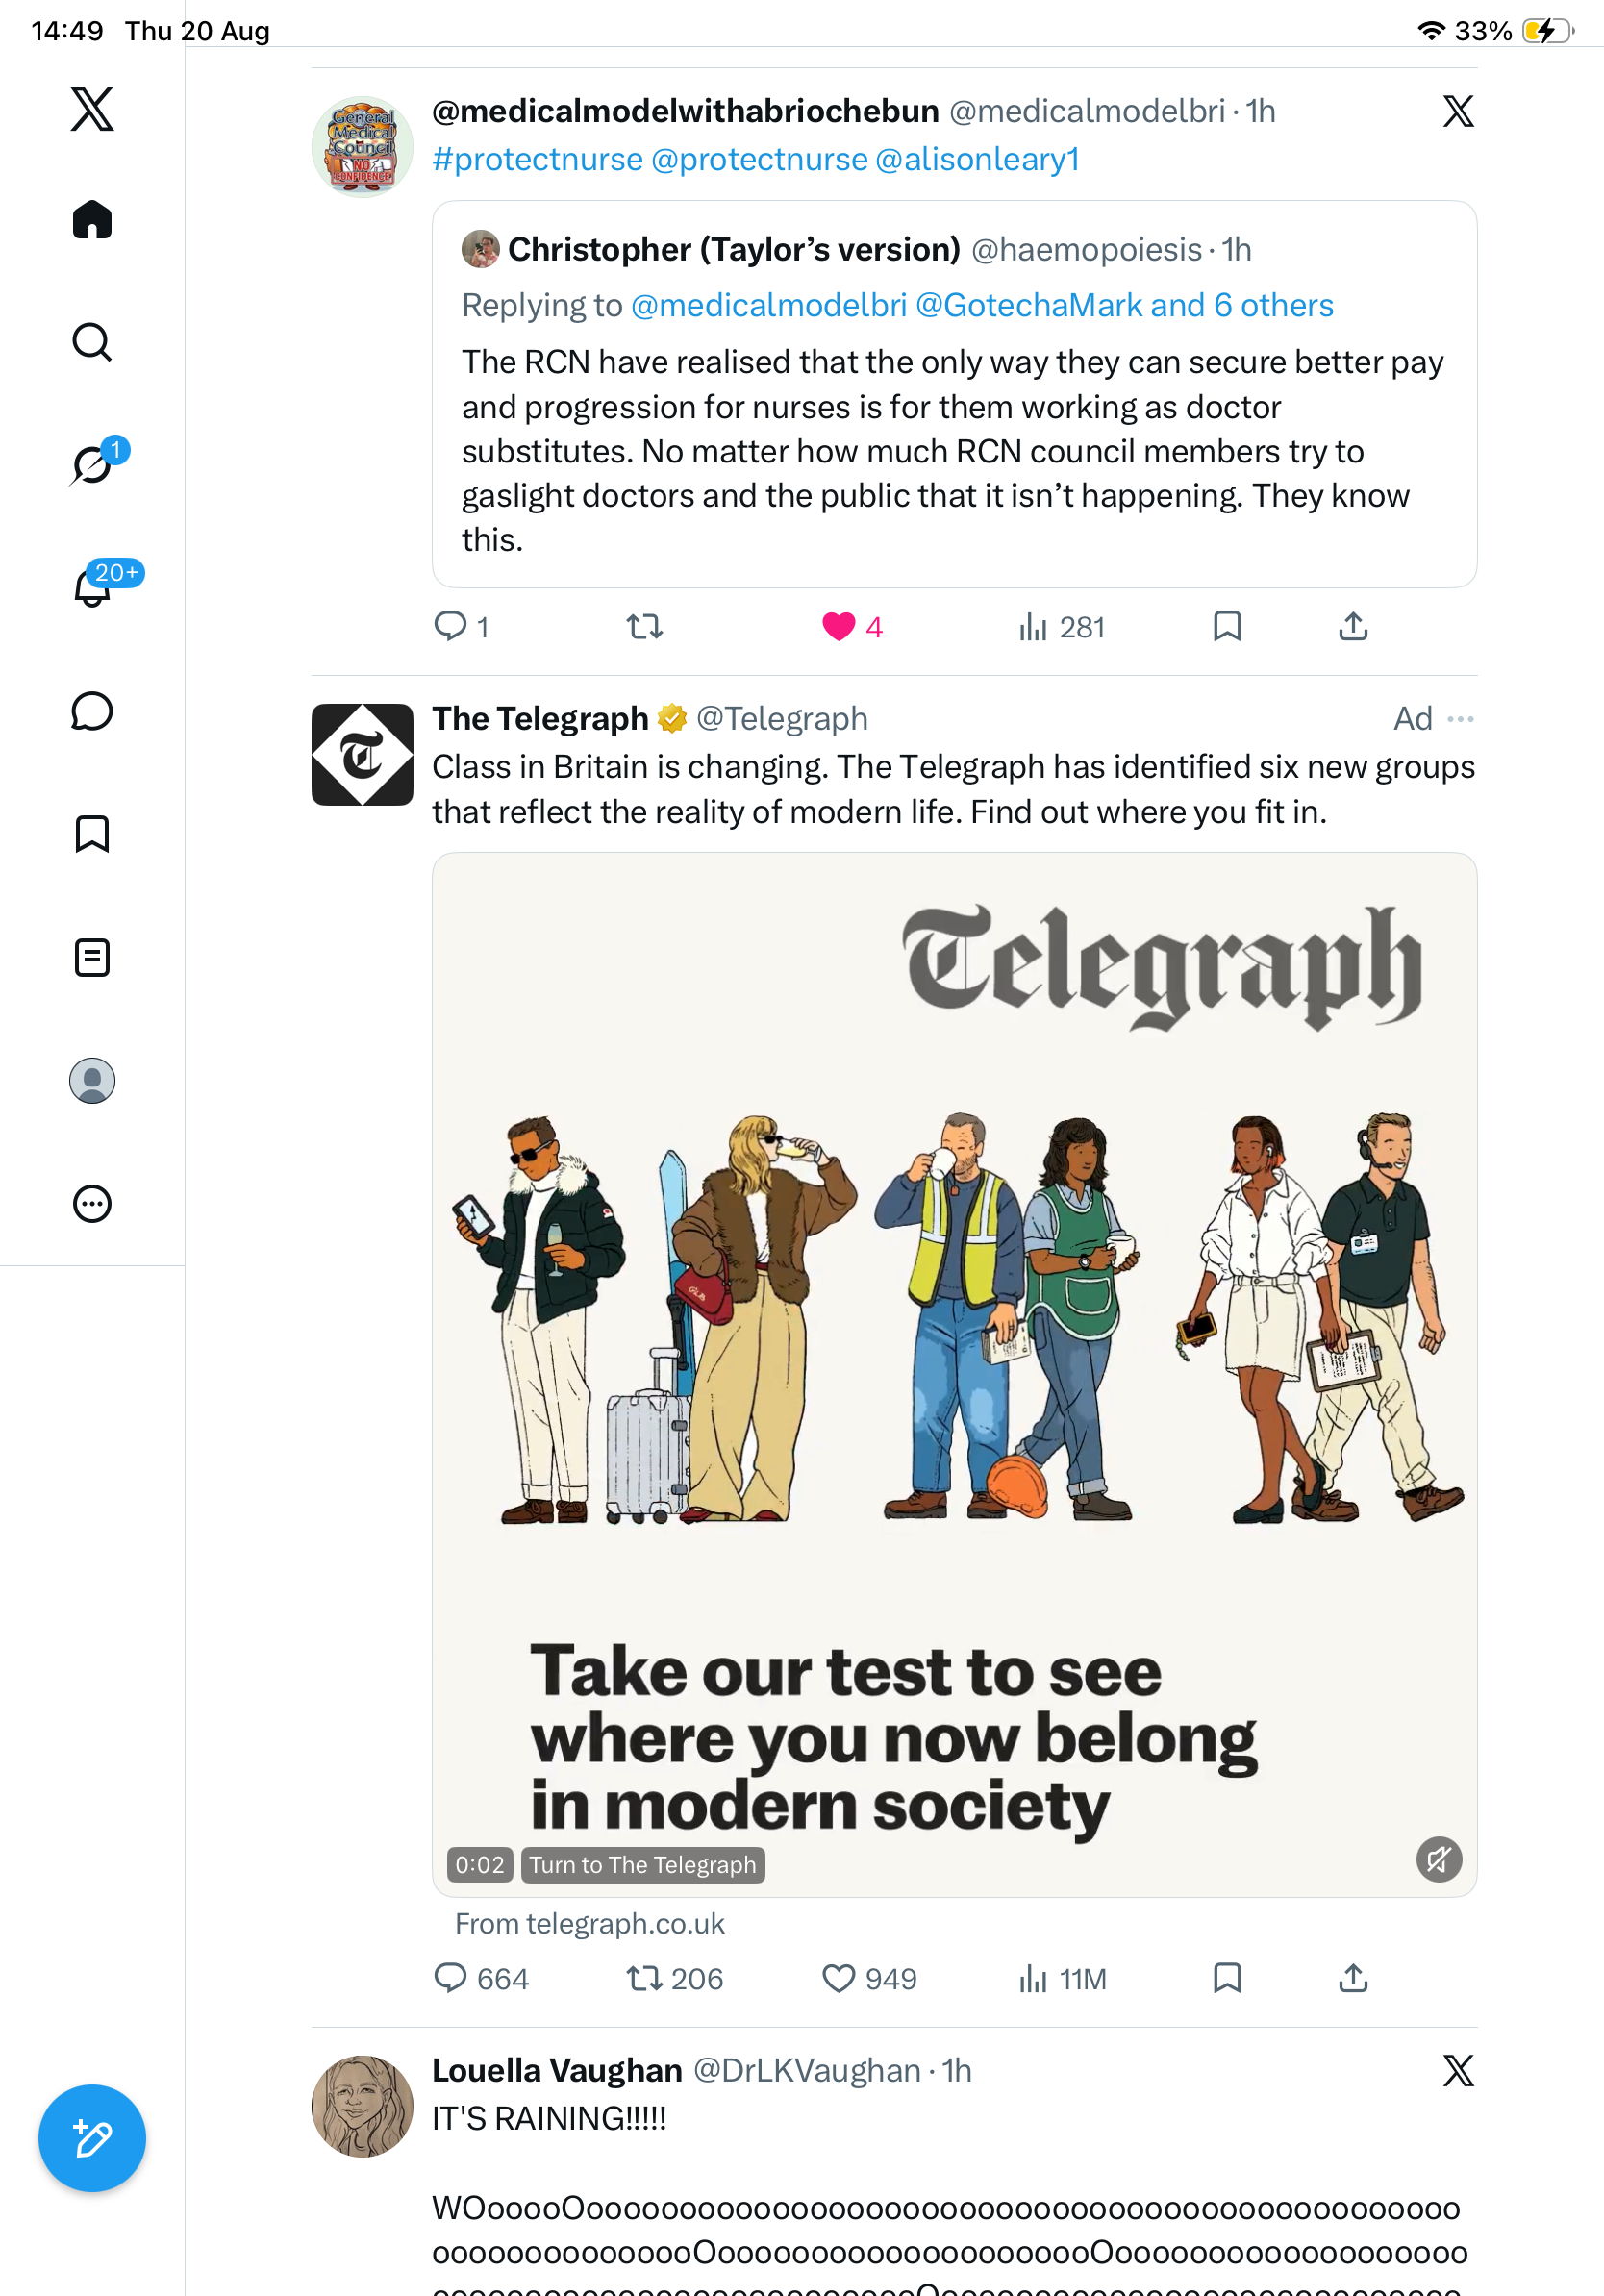Share the medicalmodelbri post

pos(1353,627)
